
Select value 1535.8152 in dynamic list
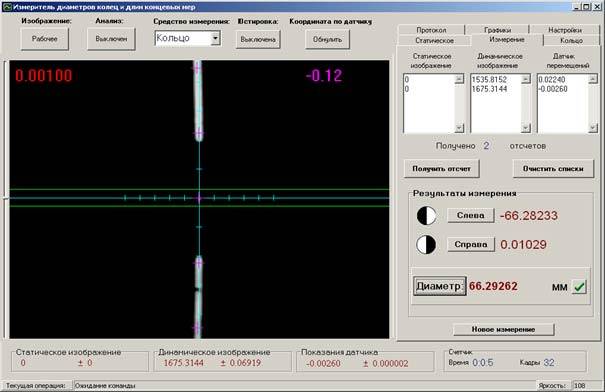pyautogui.click(x=489, y=79)
